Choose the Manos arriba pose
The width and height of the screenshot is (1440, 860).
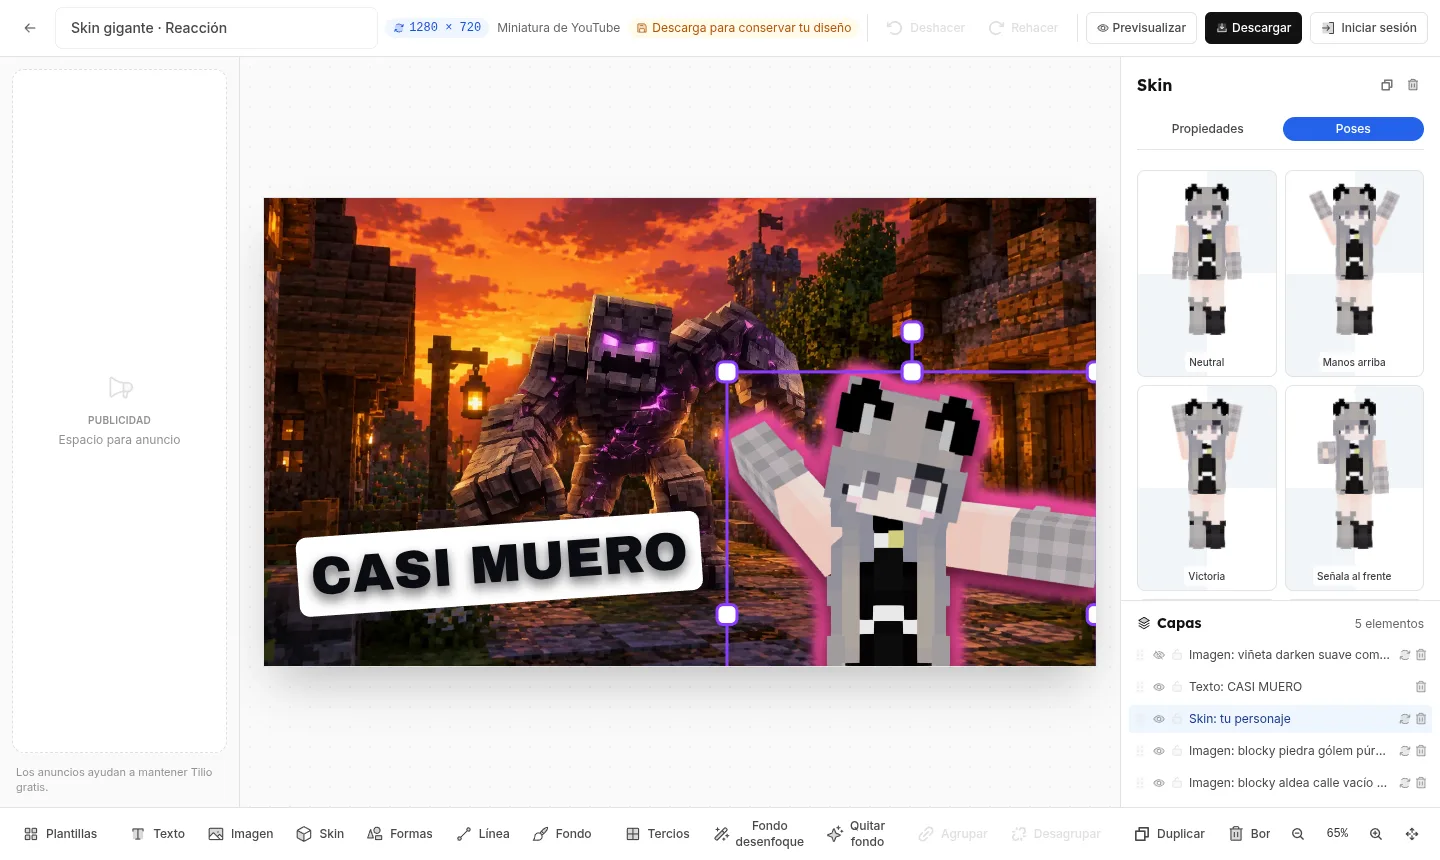(x=1354, y=273)
